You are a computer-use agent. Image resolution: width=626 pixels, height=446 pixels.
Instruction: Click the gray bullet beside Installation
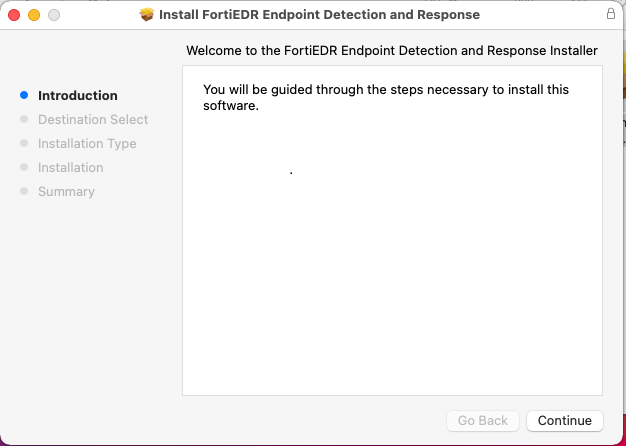[x=24, y=168]
